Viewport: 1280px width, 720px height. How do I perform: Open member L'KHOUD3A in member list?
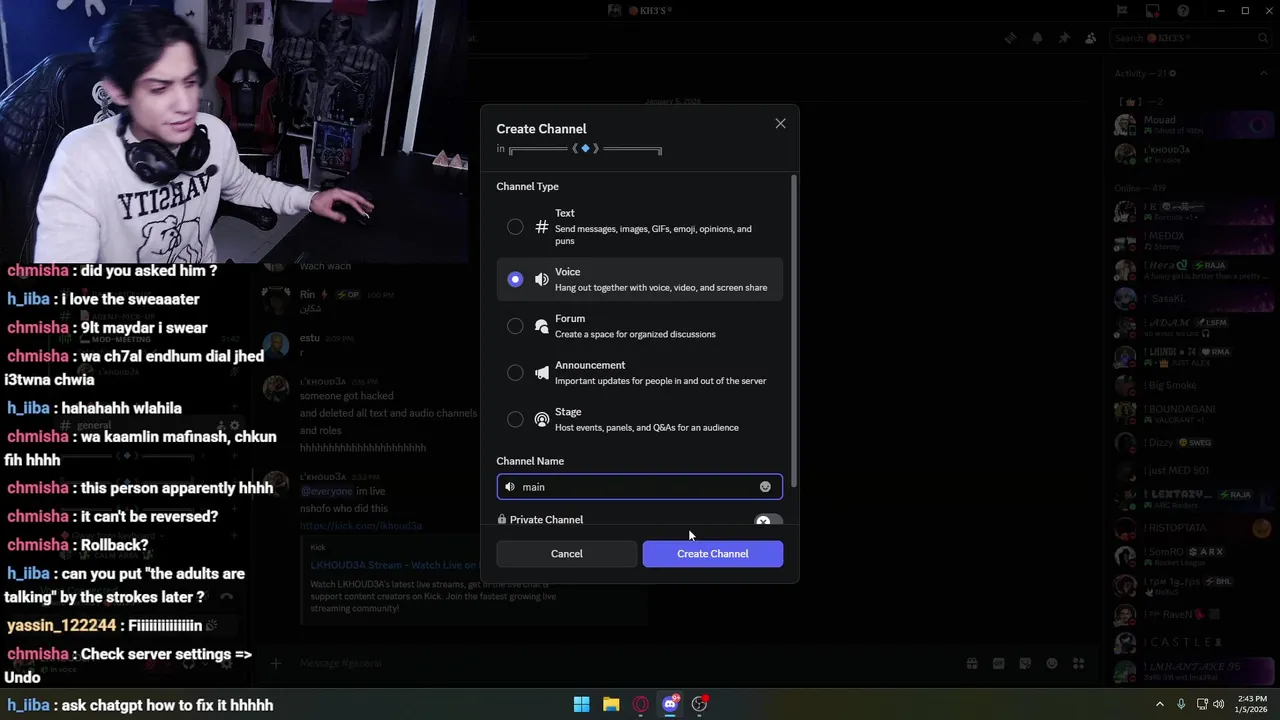click(x=1190, y=154)
